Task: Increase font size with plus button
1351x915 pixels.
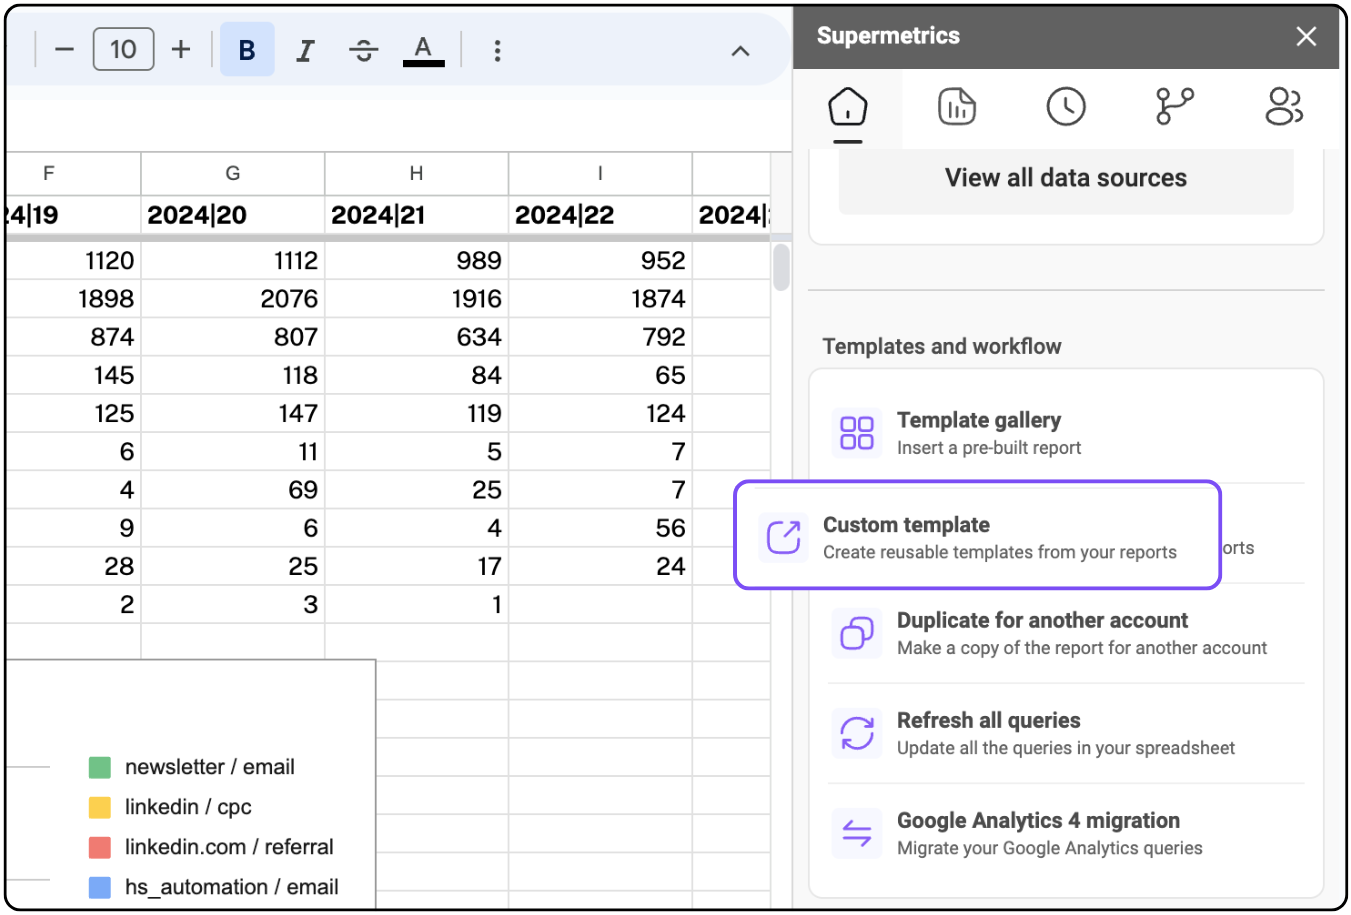Action: 181,49
